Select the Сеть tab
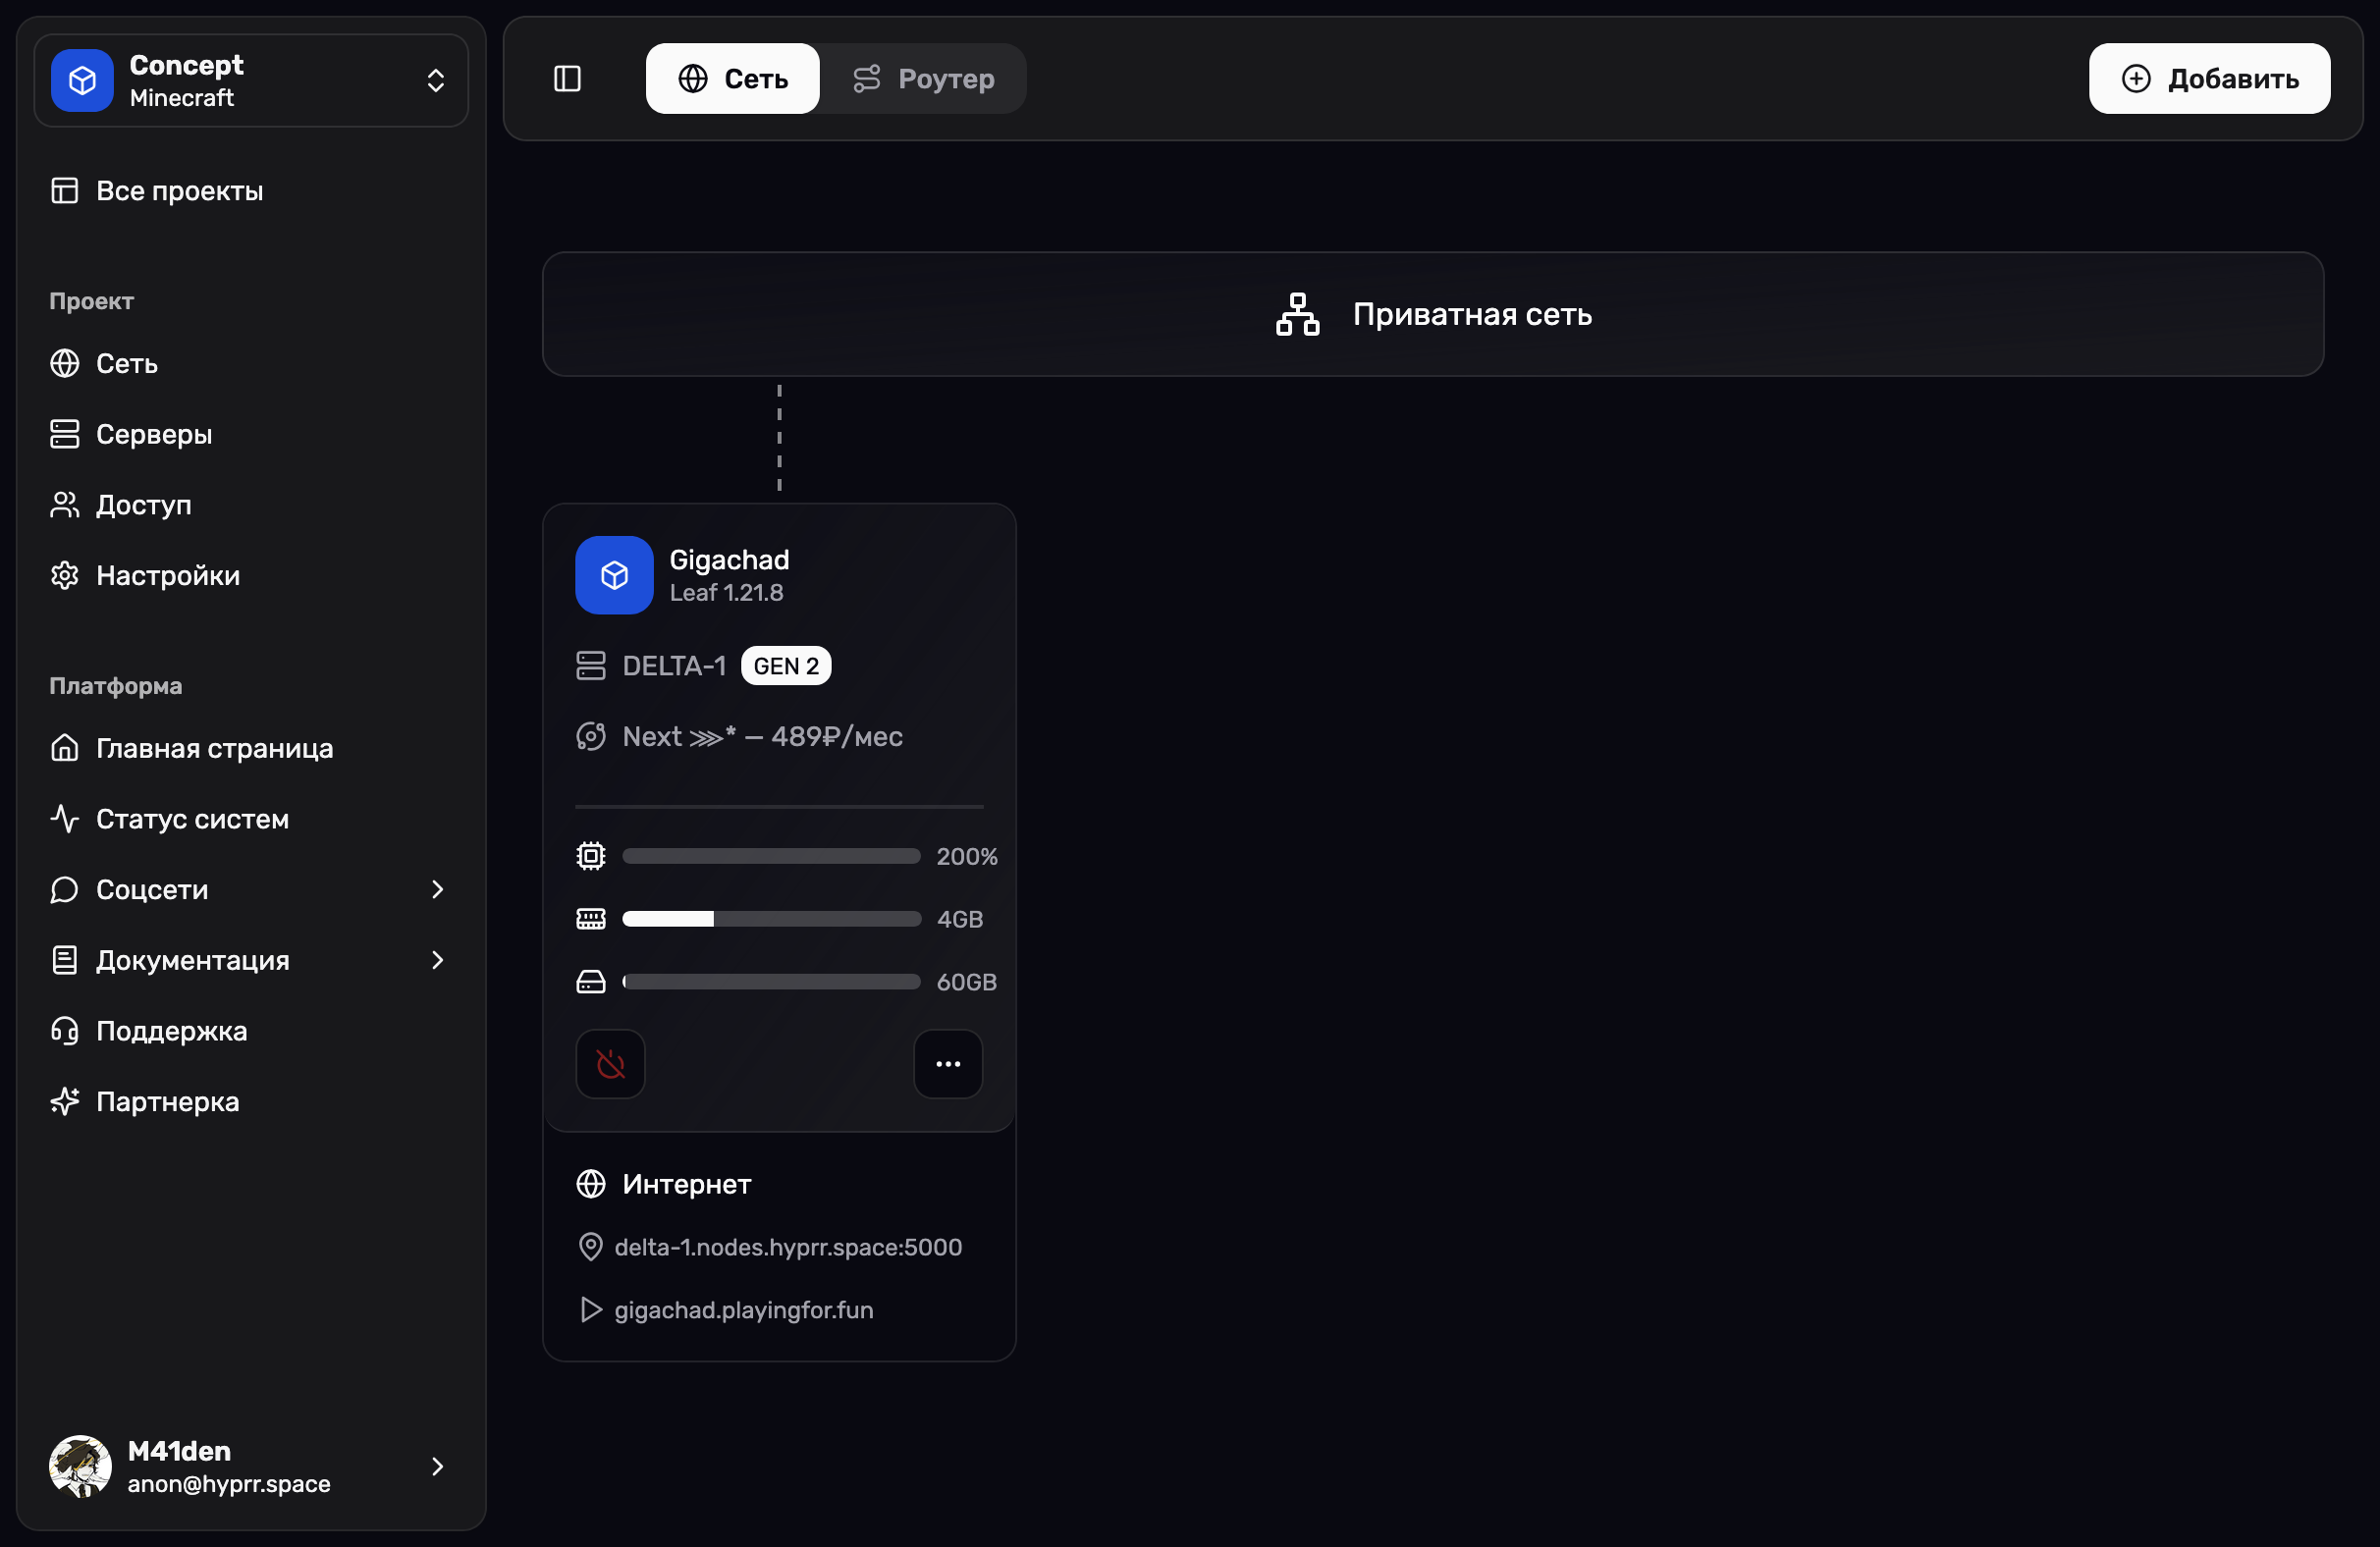 pyautogui.click(x=733, y=79)
